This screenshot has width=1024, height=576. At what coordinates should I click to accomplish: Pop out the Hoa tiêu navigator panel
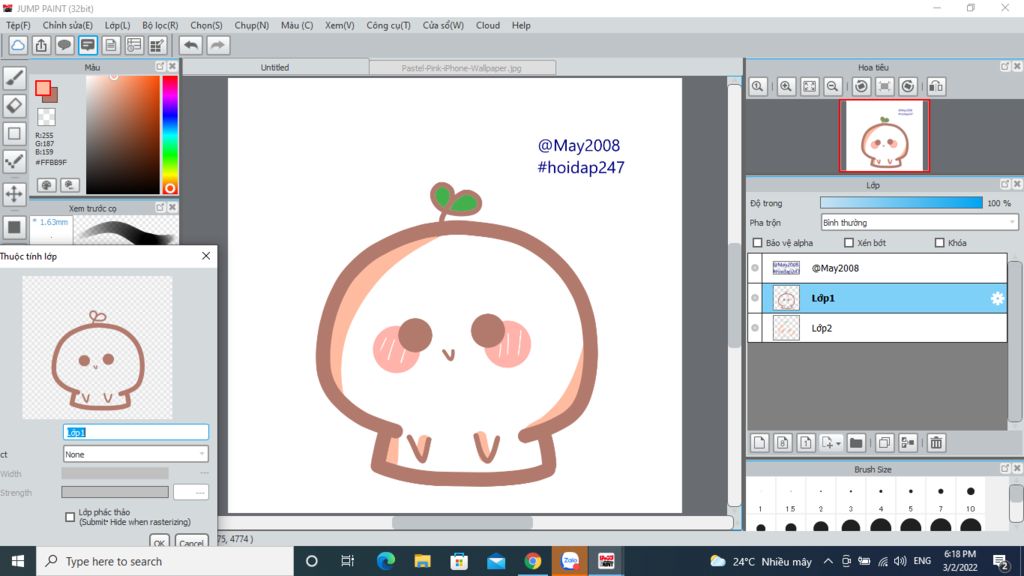point(1005,67)
